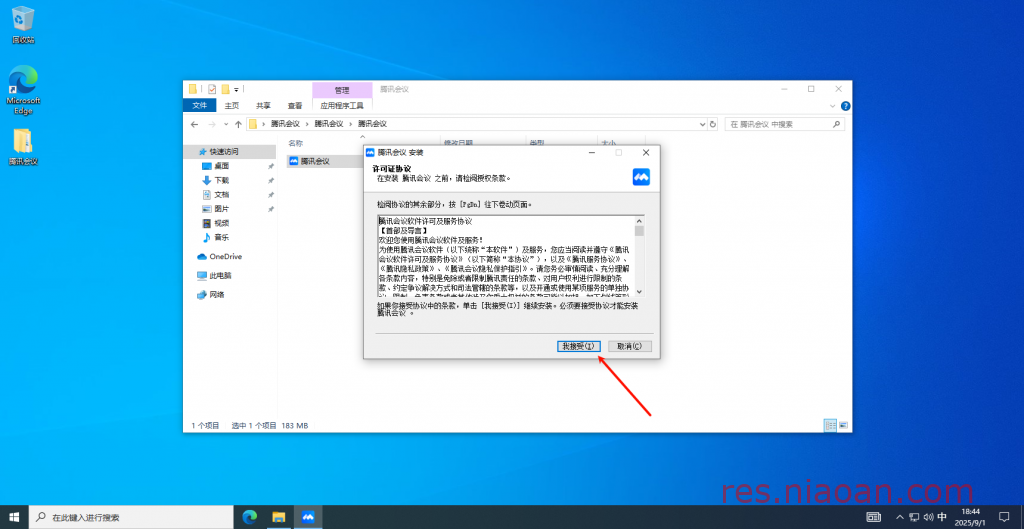The width and height of the screenshot is (1024, 529).
Task: Open Edge from the taskbar
Action: (x=249, y=517)
